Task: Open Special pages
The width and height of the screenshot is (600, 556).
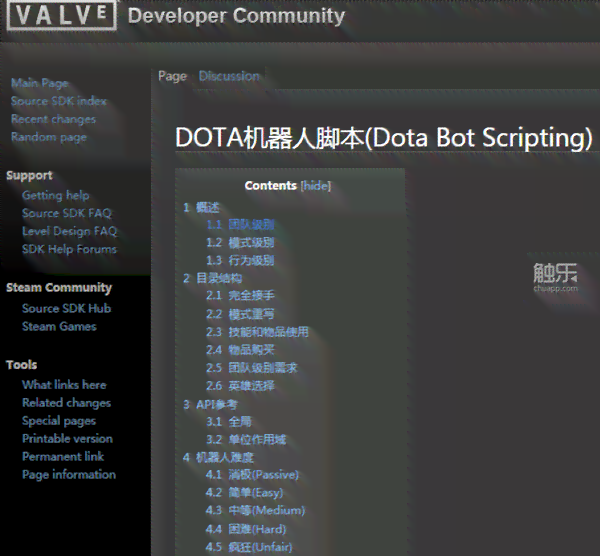Action: [59, 421]
